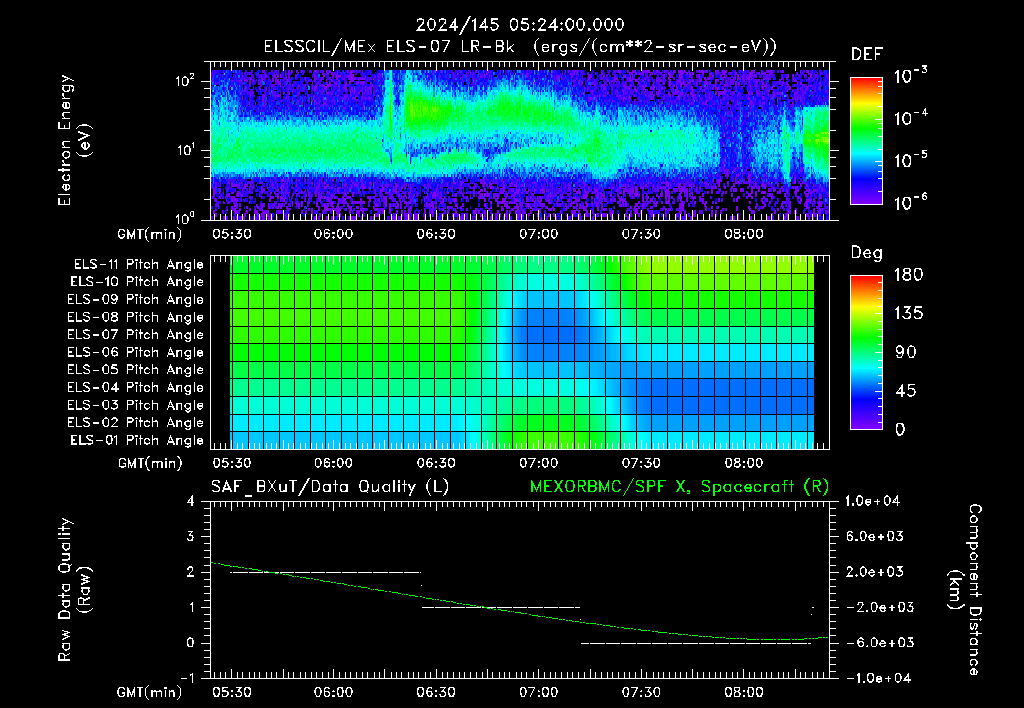The width and height of the screenshot is (1024, 708).
Task: Select the ELS-06 Pitch Angle row label
Action: tap(135, 353)
